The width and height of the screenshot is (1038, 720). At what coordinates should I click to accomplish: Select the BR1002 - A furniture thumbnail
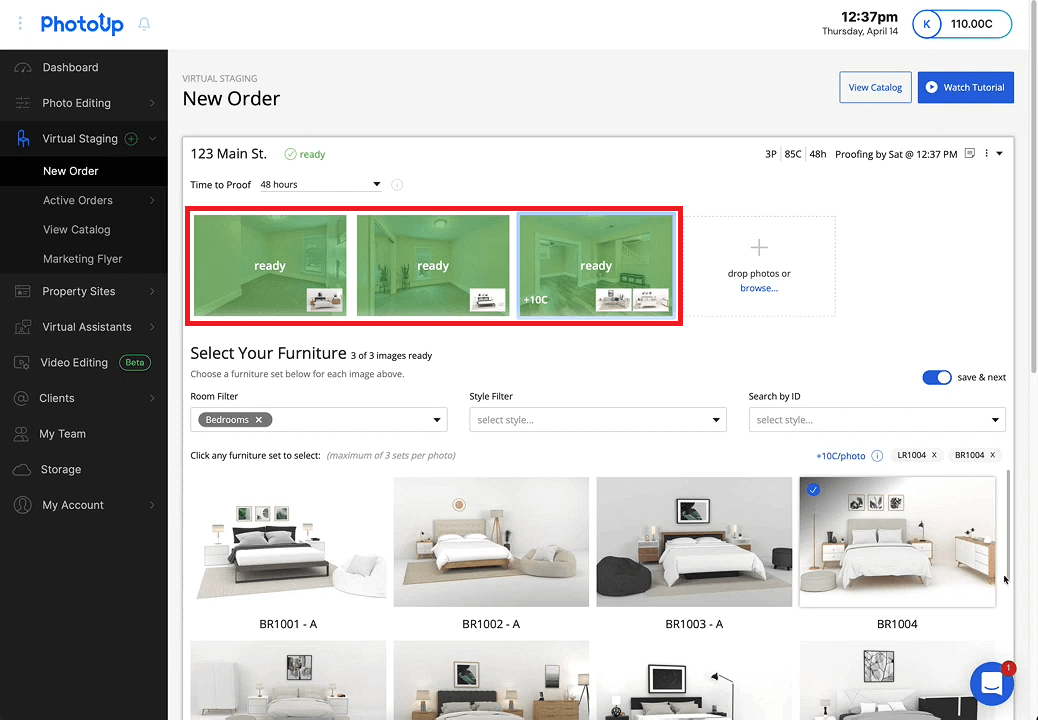click(491, 542)
